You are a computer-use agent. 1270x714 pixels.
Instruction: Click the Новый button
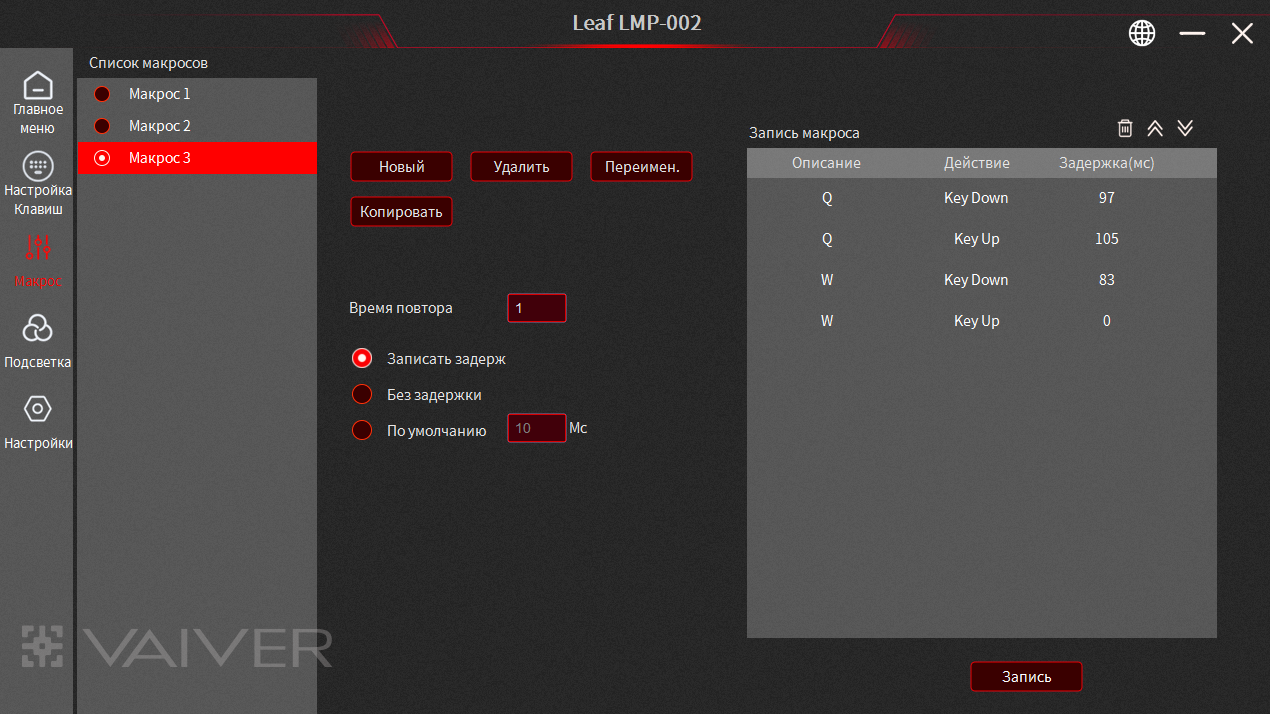tap(401, 167)
